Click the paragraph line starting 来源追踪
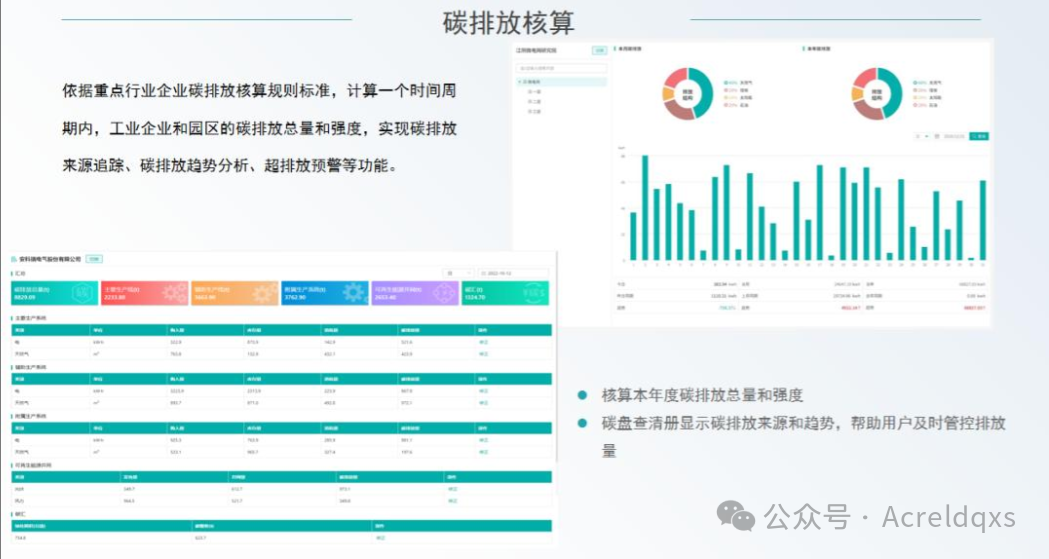1049x559 pixels. 230,165
